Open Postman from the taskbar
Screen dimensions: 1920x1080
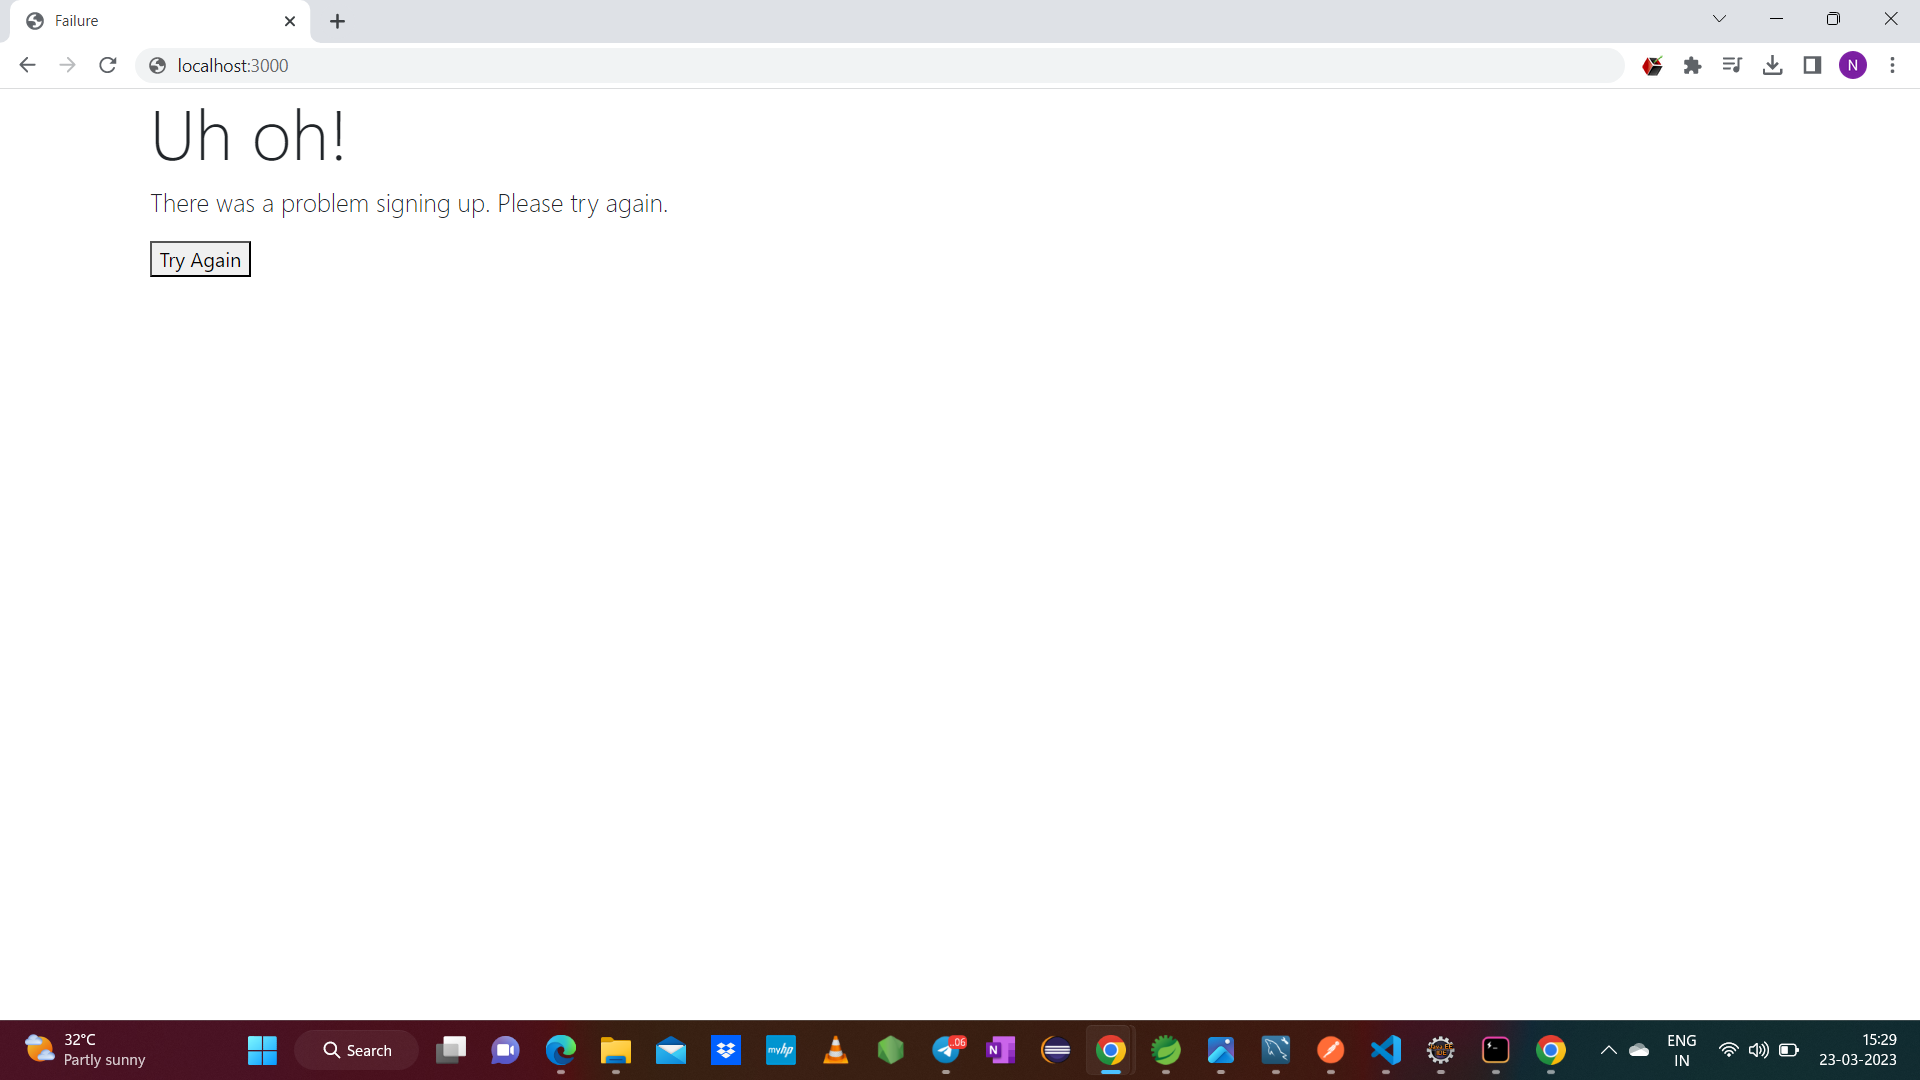point(1331,1050)
